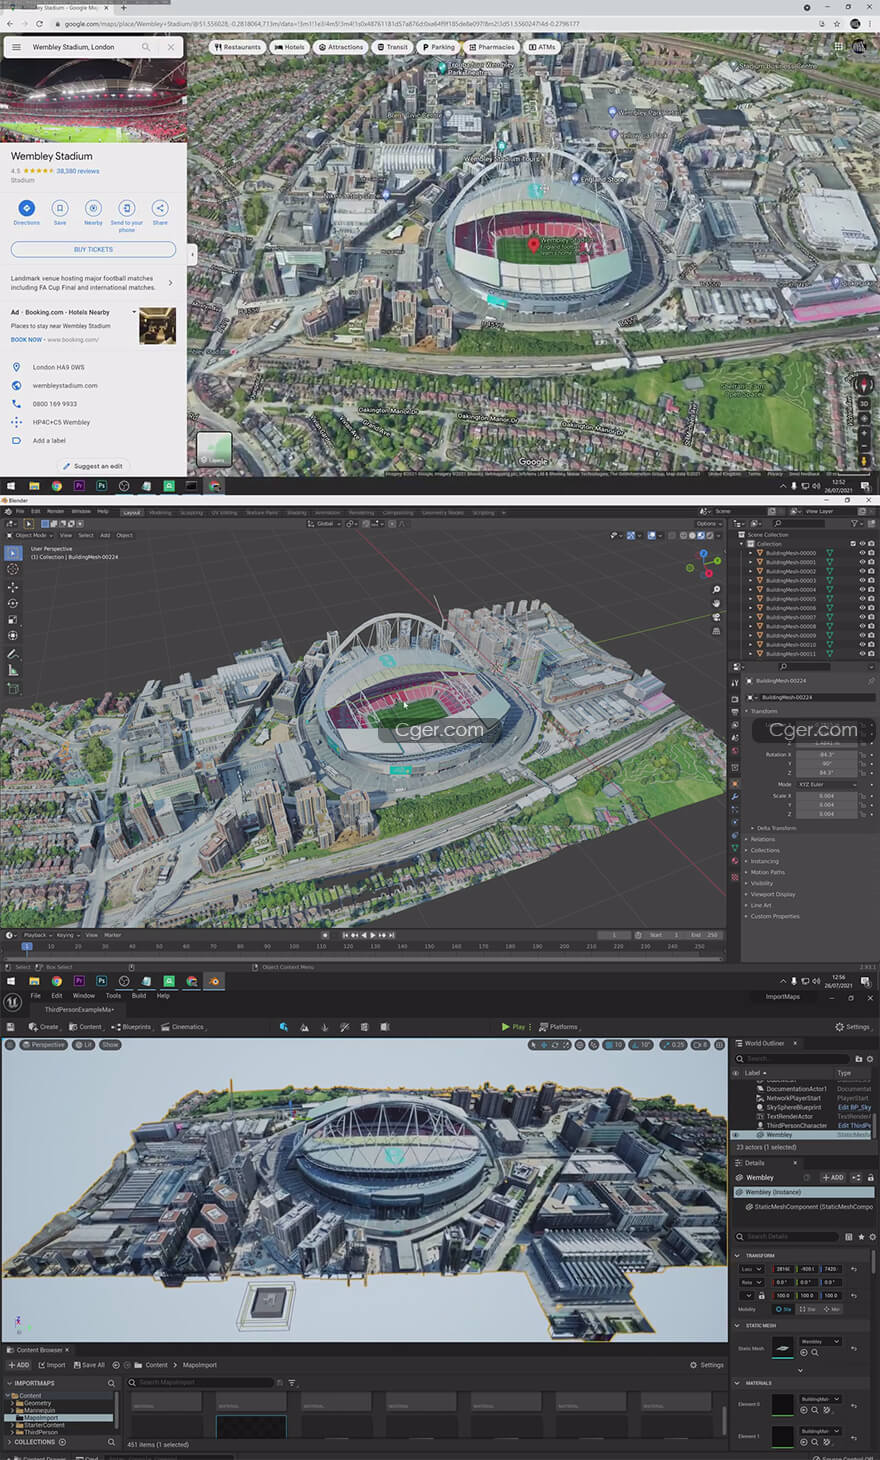
Task: Click the Unreal Play button
Action: point(513,1027)
